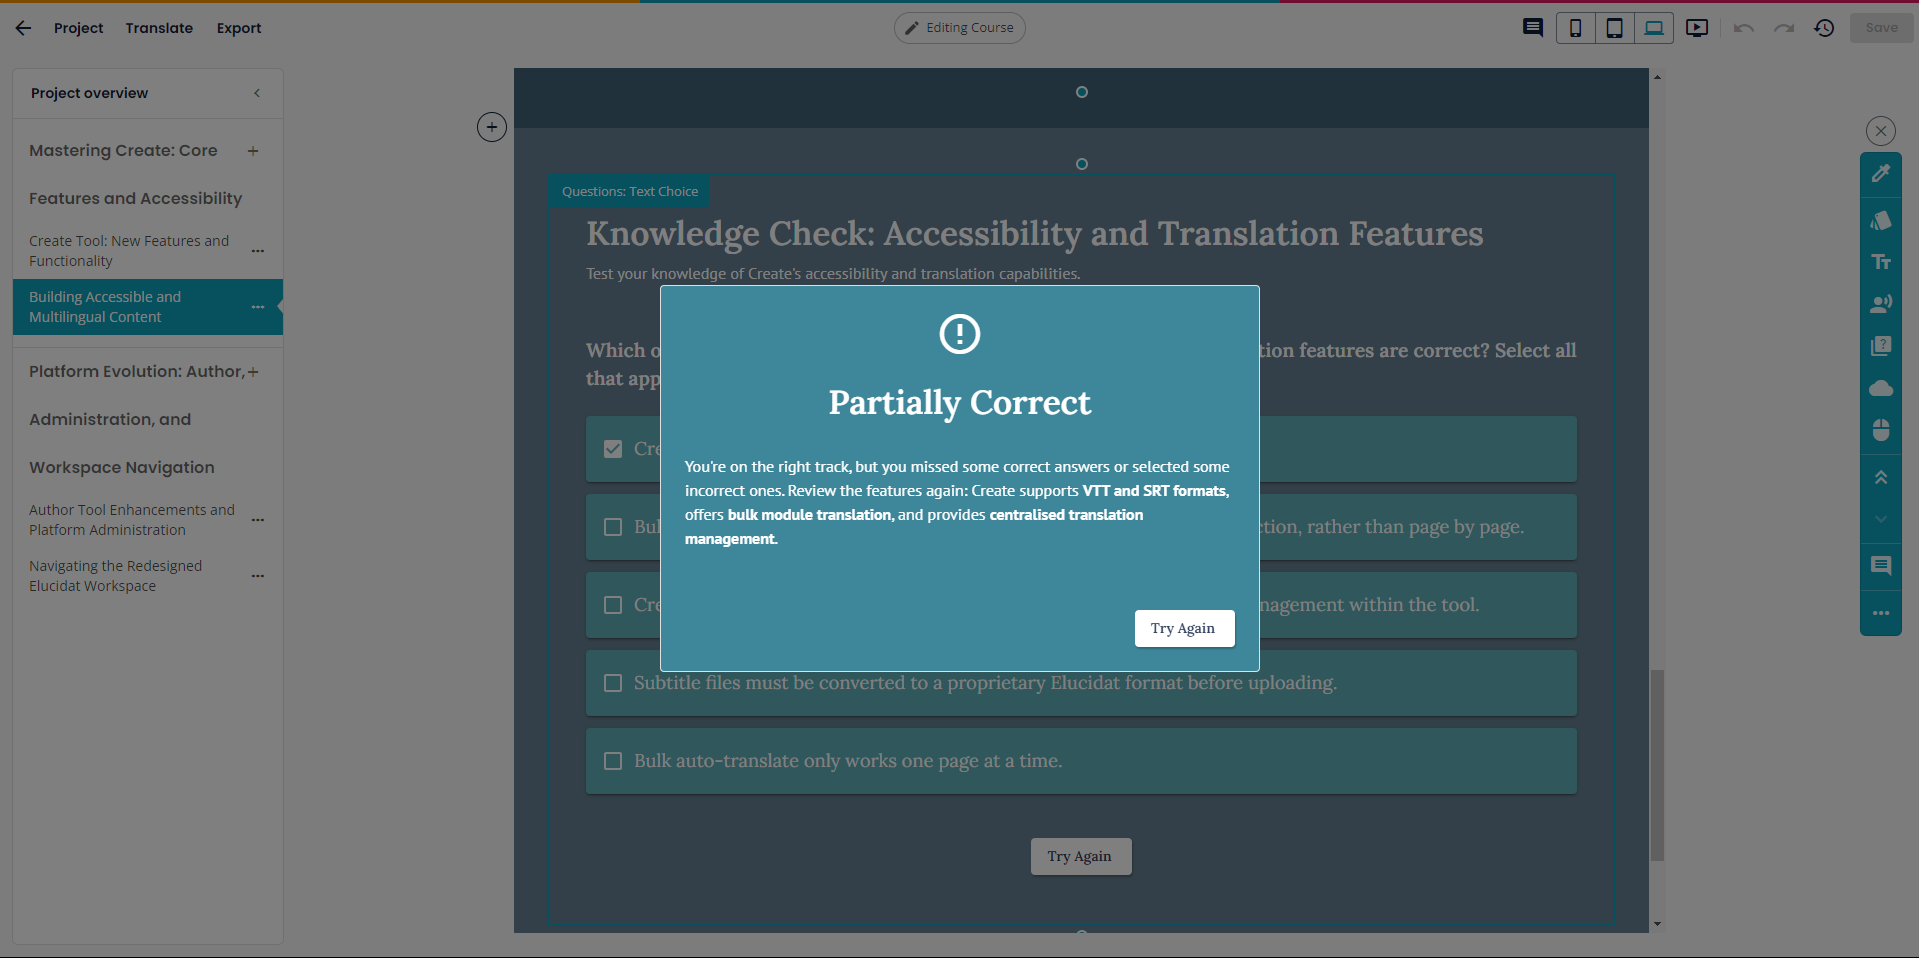Open the course preview play icon
The image size is (1919, 958).
click(x=1697, y=28)
